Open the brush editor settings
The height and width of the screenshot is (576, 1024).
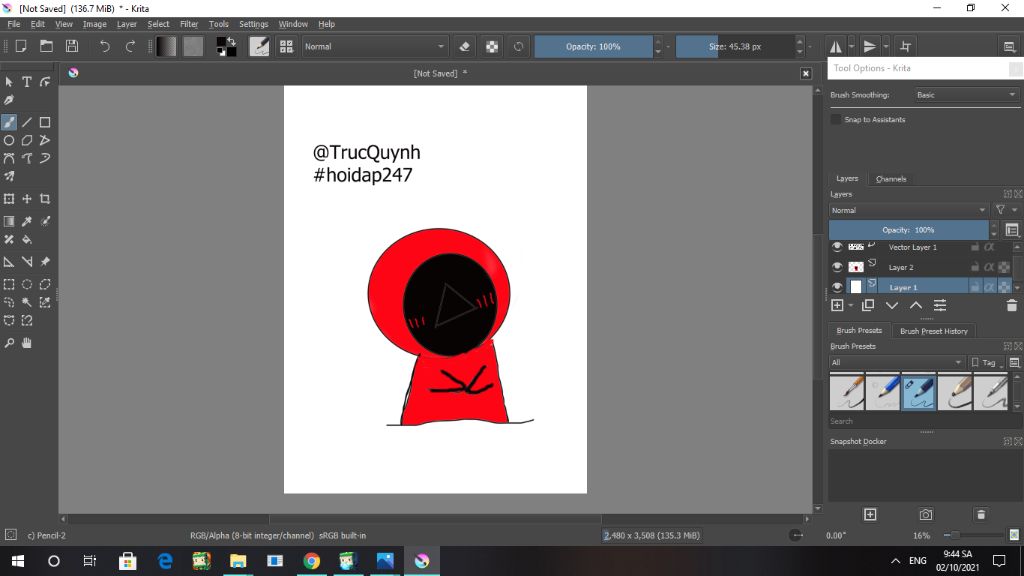pos(259,46)
